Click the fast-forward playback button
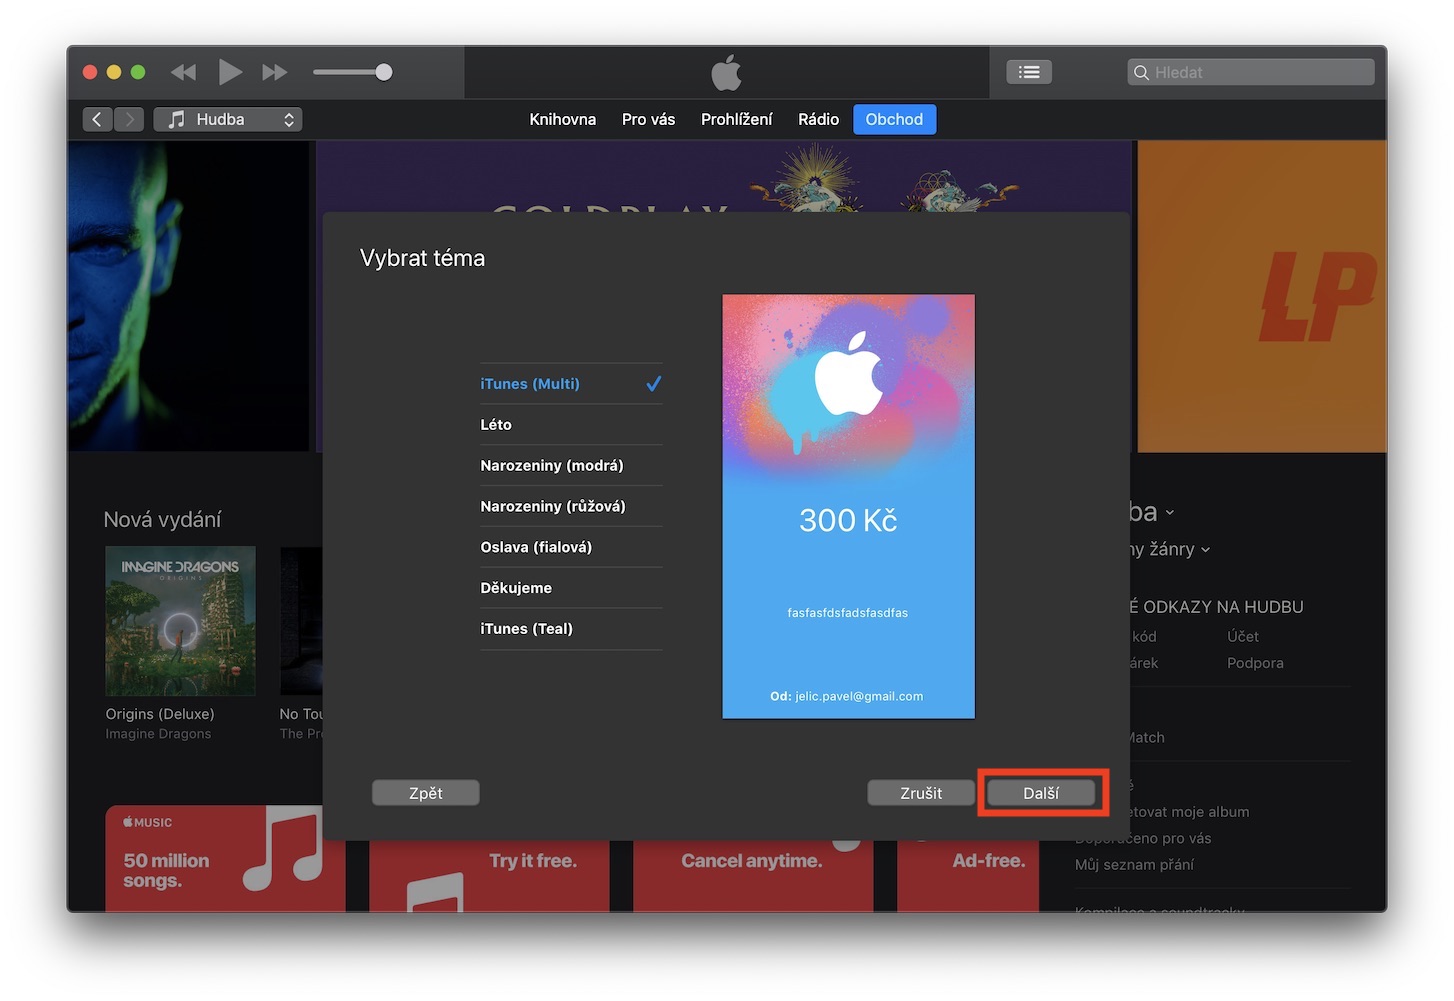Screen dimensions: 1454x1001 point(275,72)
